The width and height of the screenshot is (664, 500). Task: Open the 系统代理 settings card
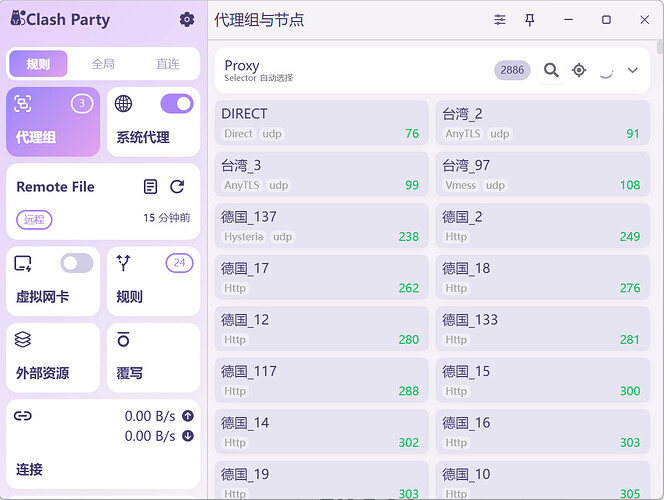click(x=153, y=122)
